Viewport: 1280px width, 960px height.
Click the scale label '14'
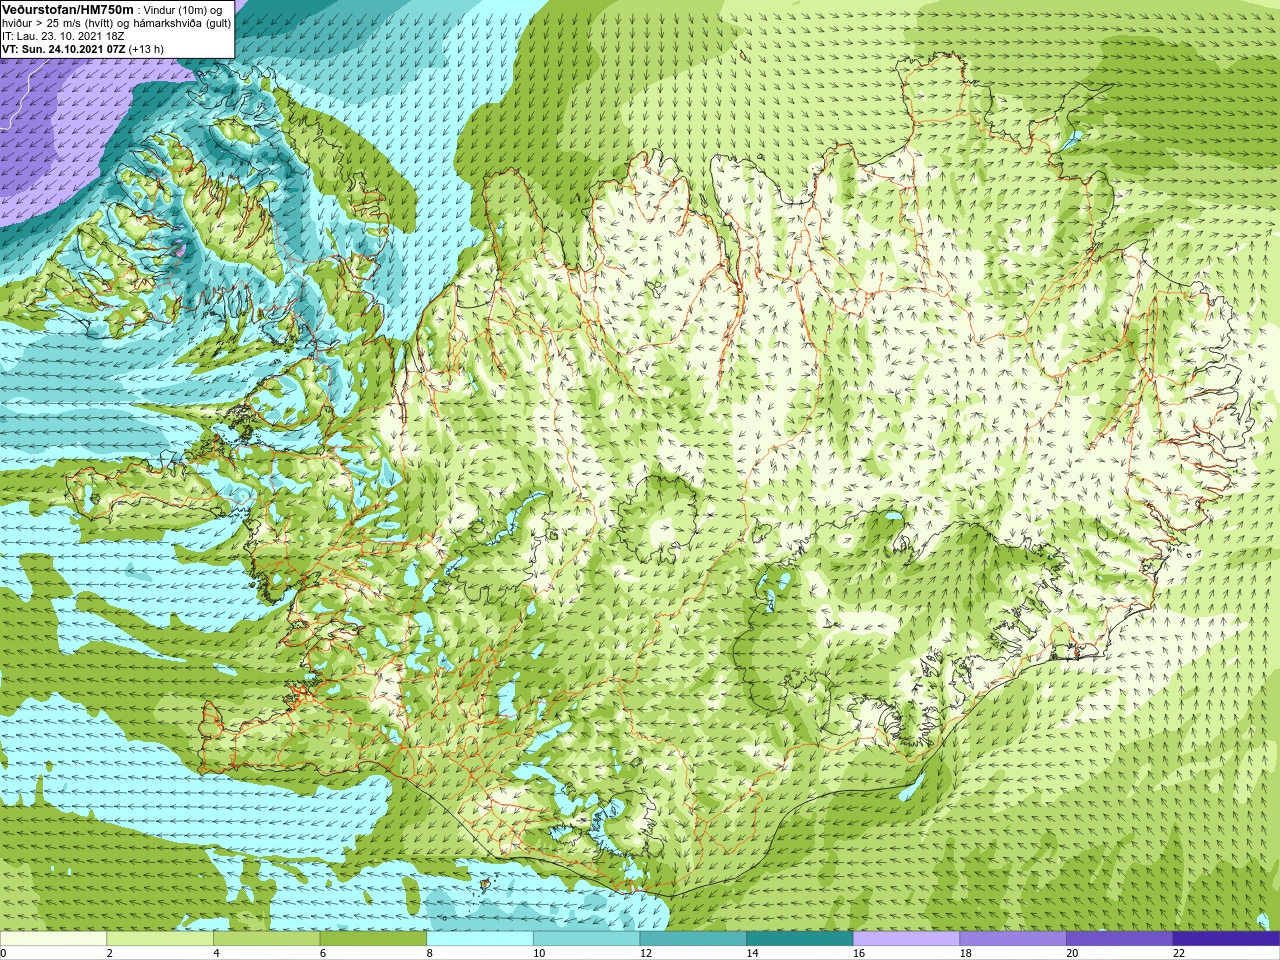coord(753,953)
